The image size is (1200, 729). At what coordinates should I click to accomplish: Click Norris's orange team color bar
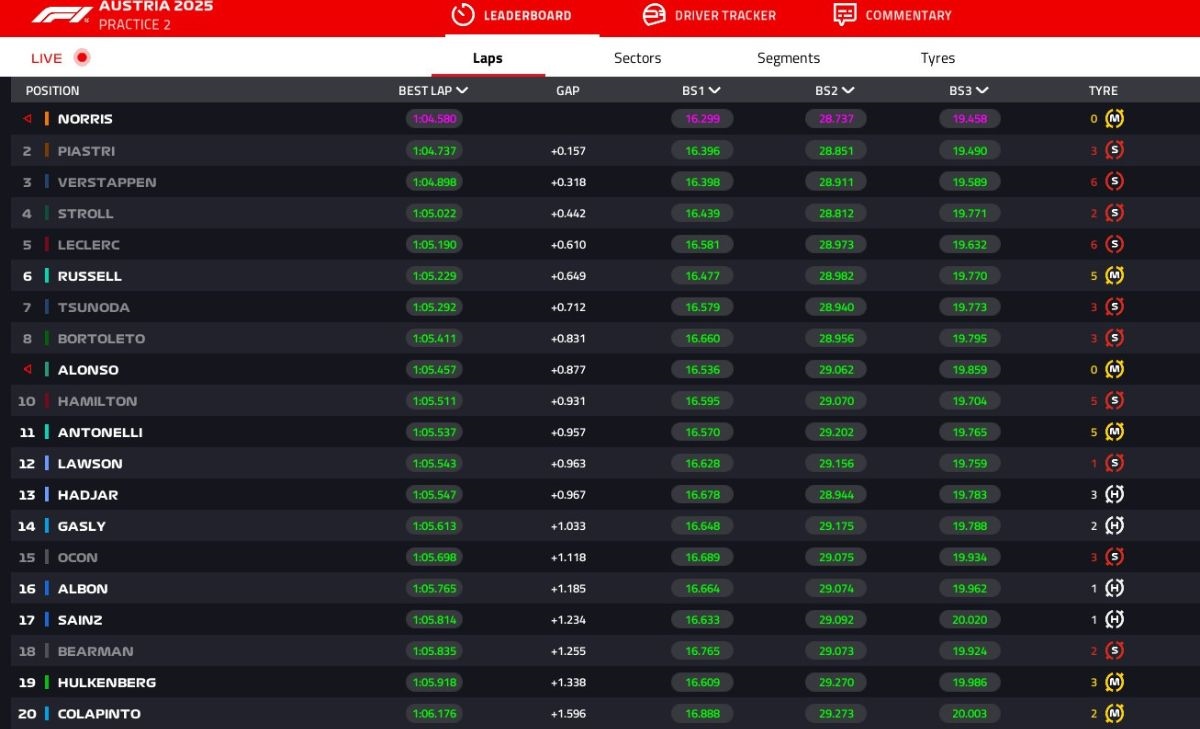coord(47,119)
